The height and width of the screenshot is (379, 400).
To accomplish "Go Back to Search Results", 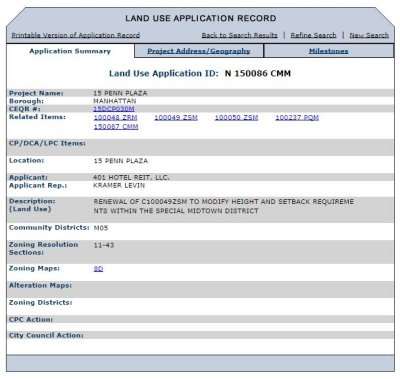I will [239, 35].
